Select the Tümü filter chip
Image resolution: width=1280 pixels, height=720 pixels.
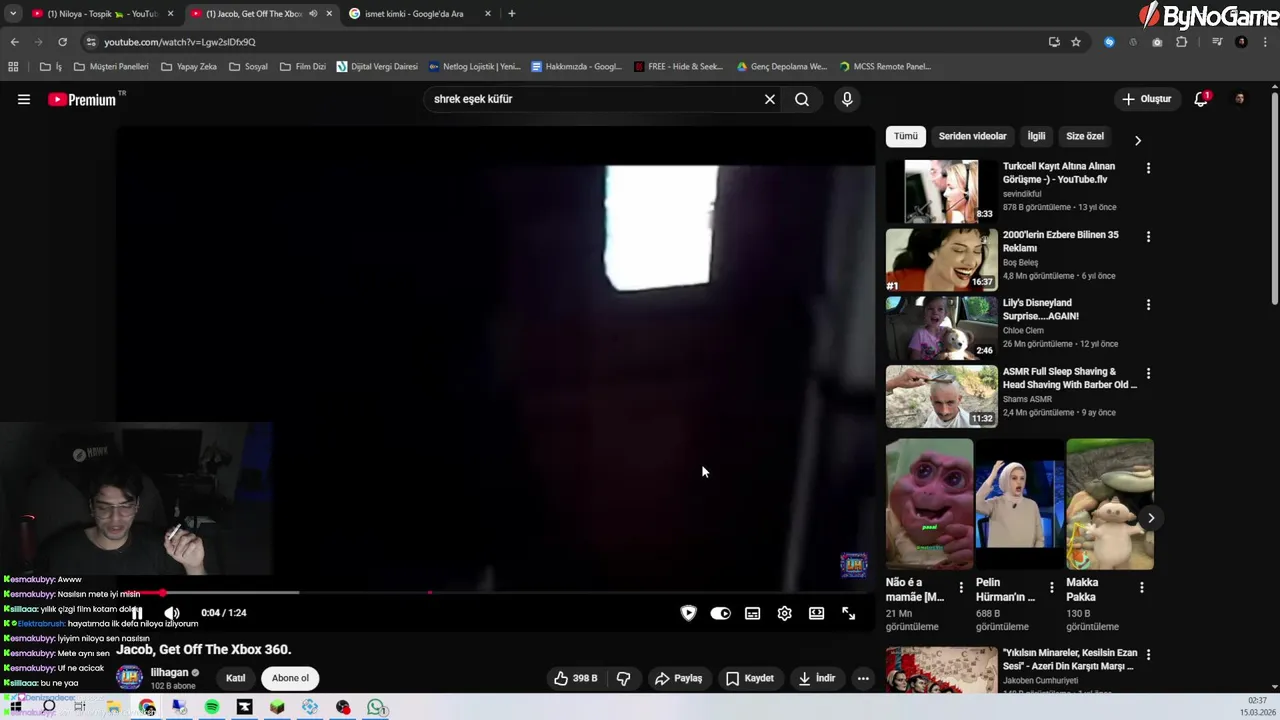coord(906,136)
